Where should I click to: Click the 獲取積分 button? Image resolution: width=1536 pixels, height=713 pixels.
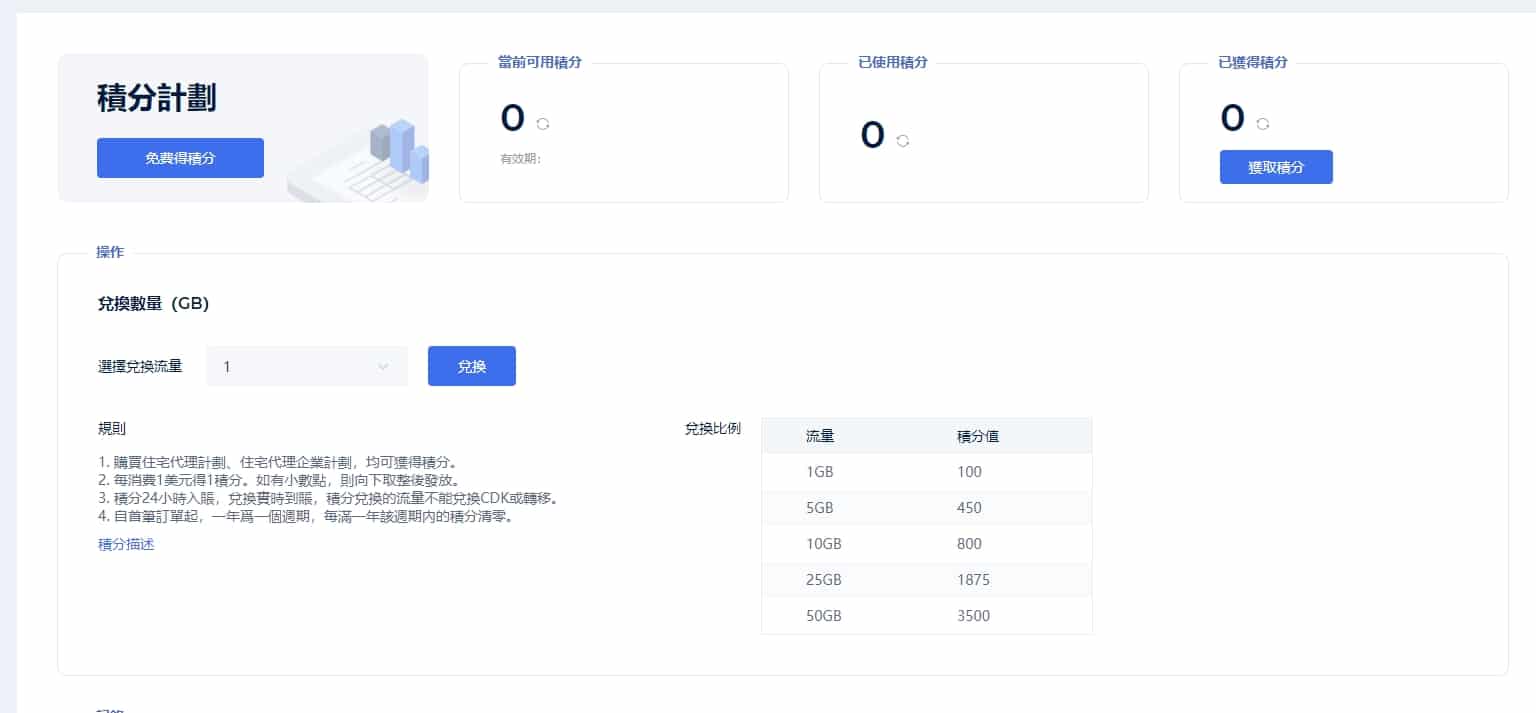coord(1276,167)
